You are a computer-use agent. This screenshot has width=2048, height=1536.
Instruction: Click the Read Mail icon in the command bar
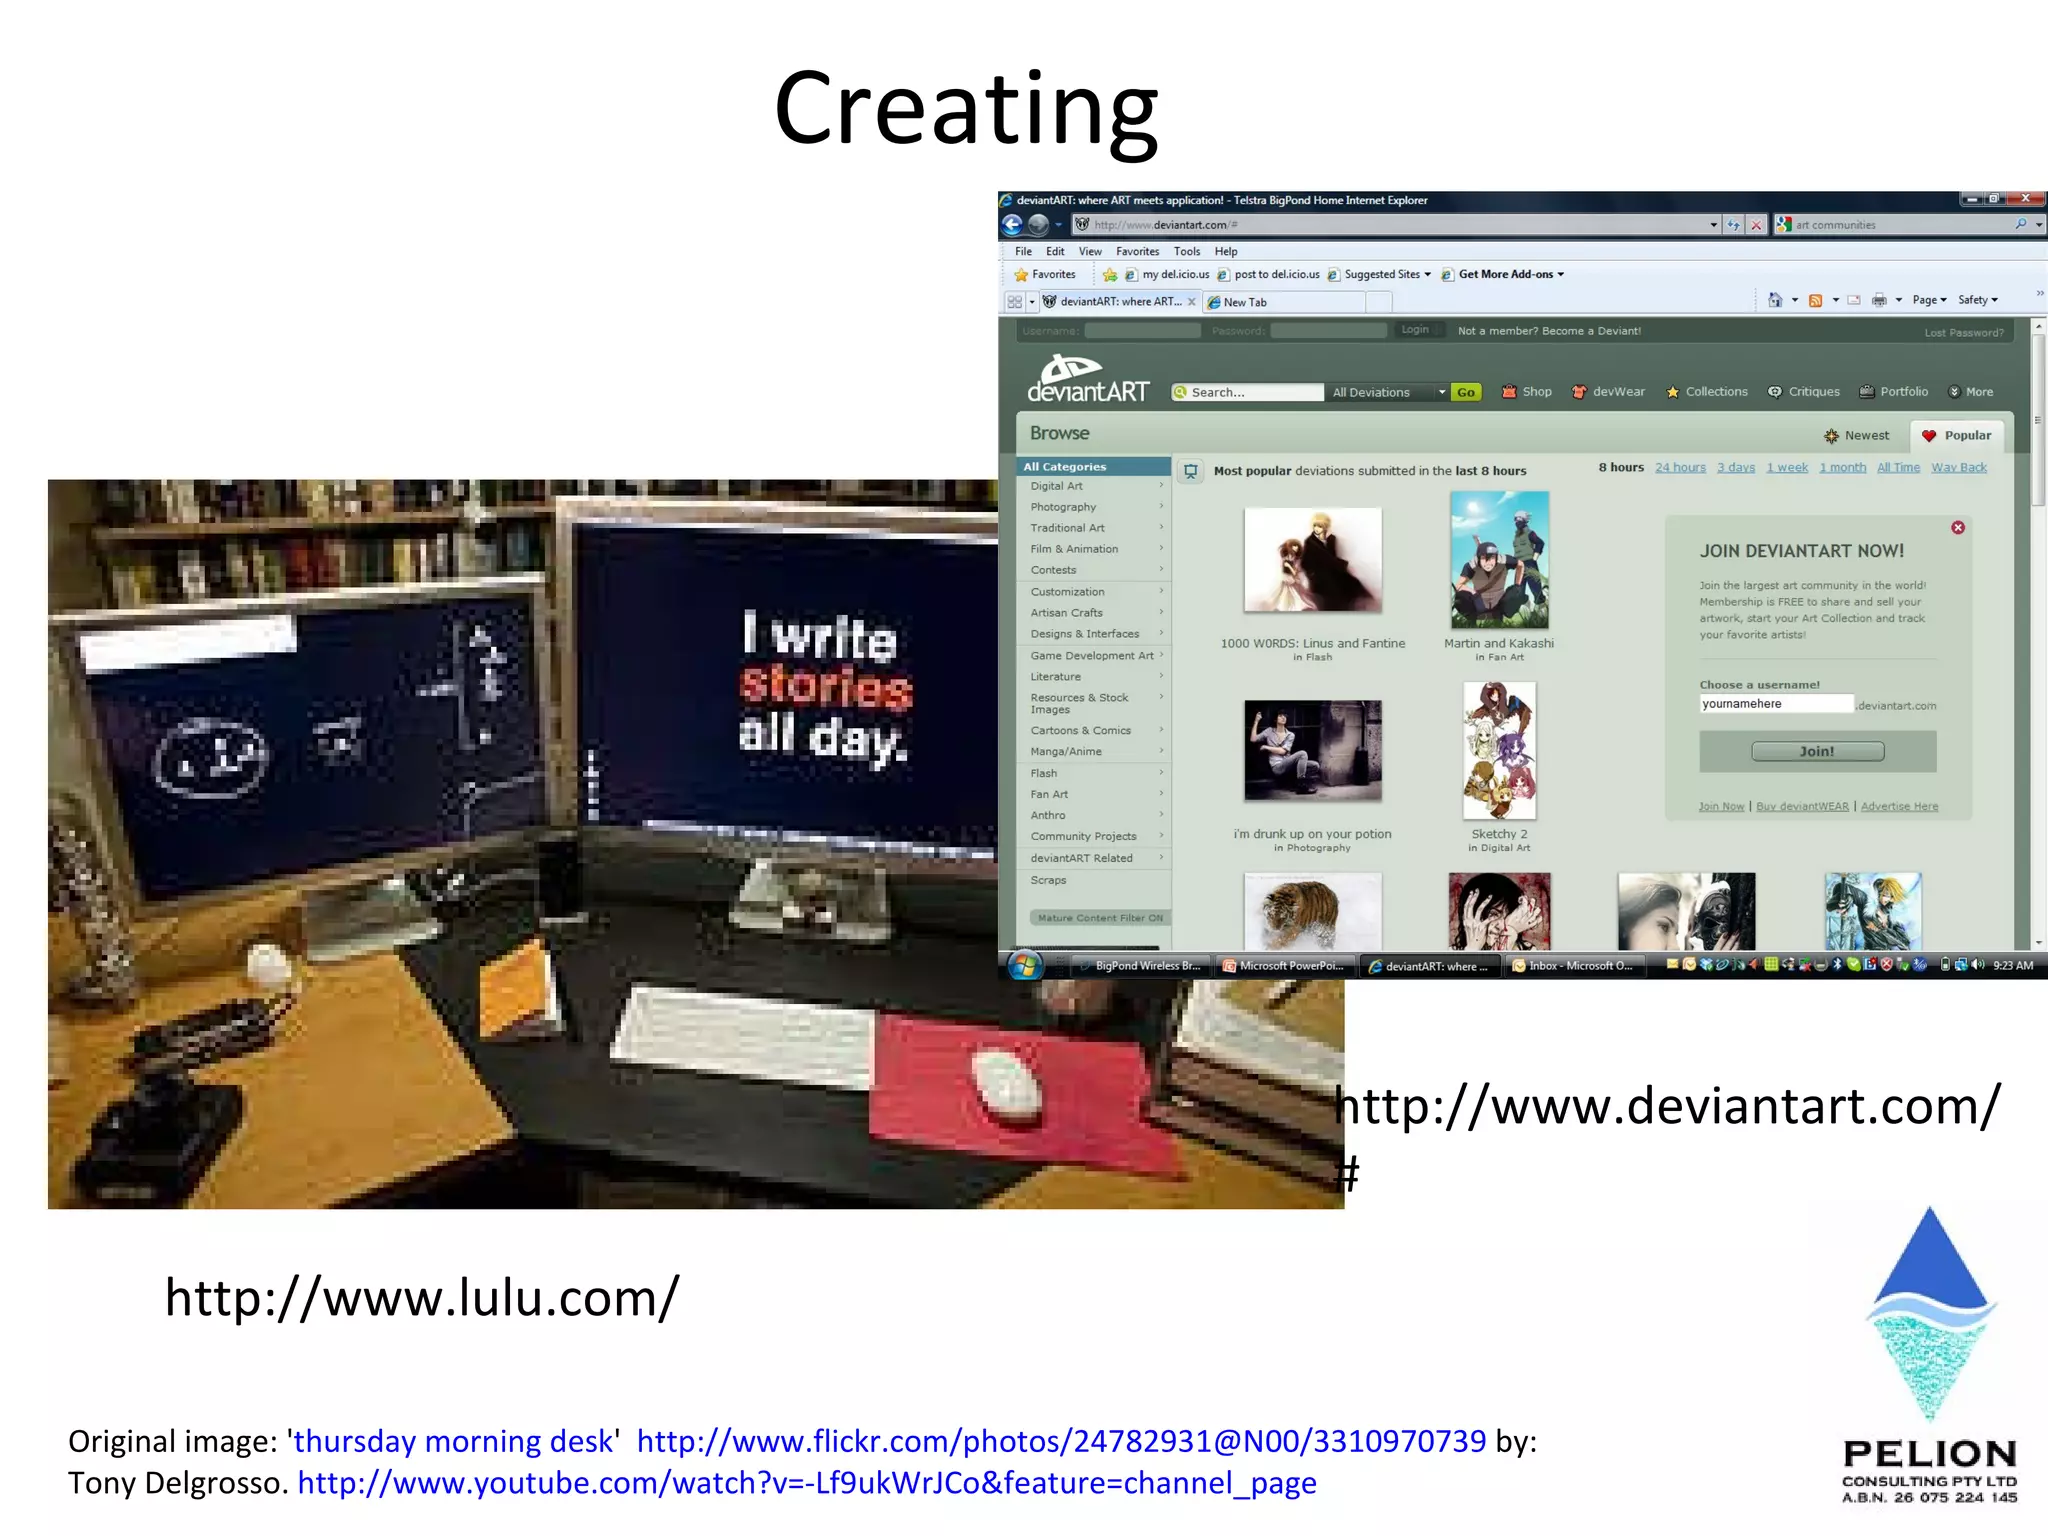1854,300
